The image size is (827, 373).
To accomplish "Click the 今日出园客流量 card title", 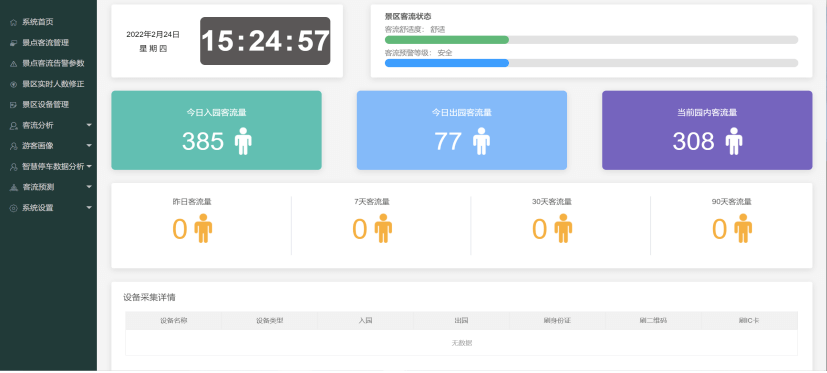I will coord(461,112).
